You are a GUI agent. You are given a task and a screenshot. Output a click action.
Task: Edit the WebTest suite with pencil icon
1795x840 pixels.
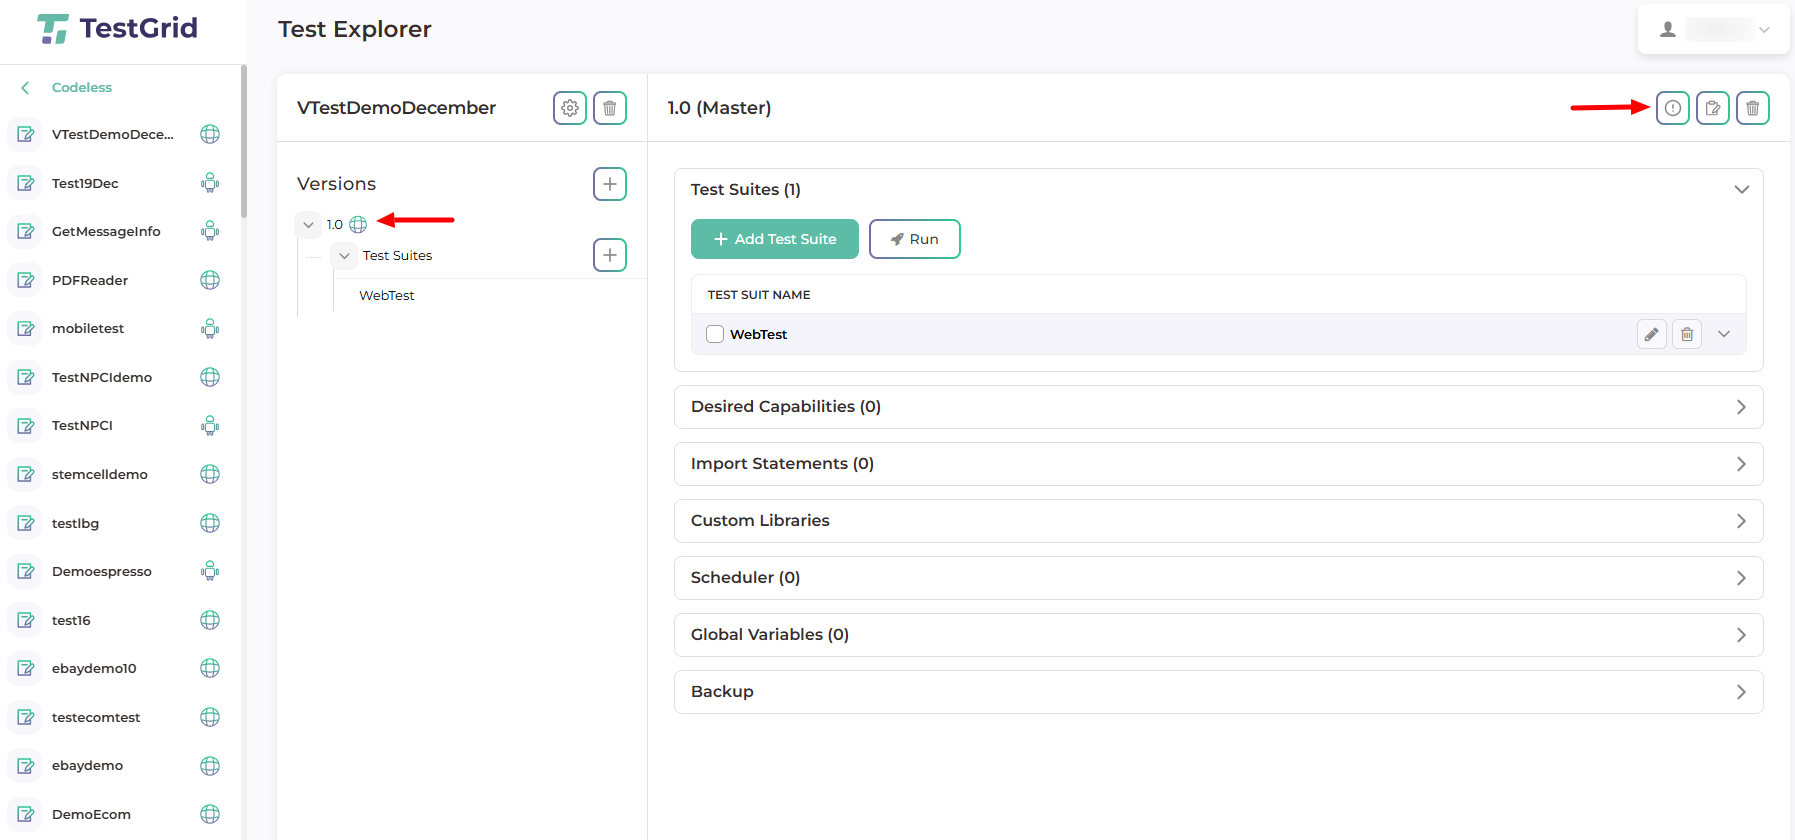pos(1651,334)
